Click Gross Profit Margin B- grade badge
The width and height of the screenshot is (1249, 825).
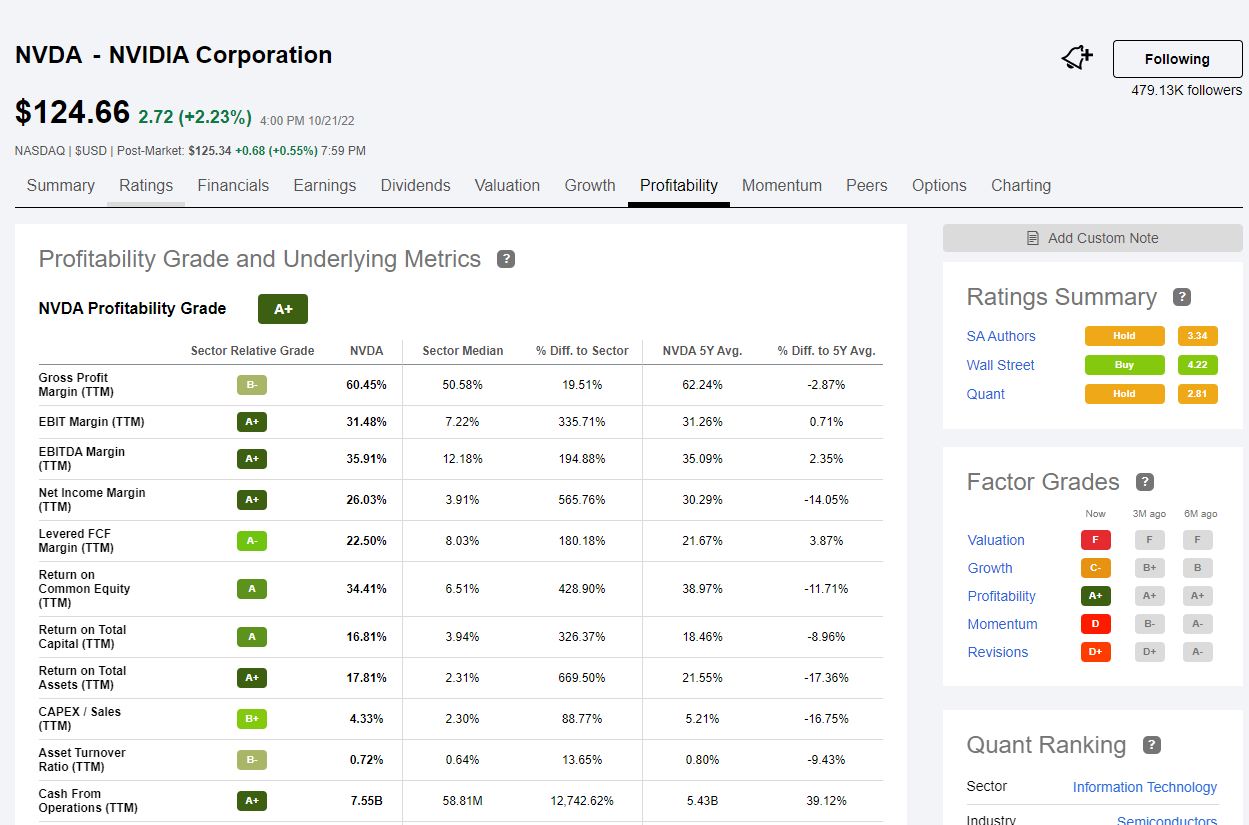(x=252, y=385)
